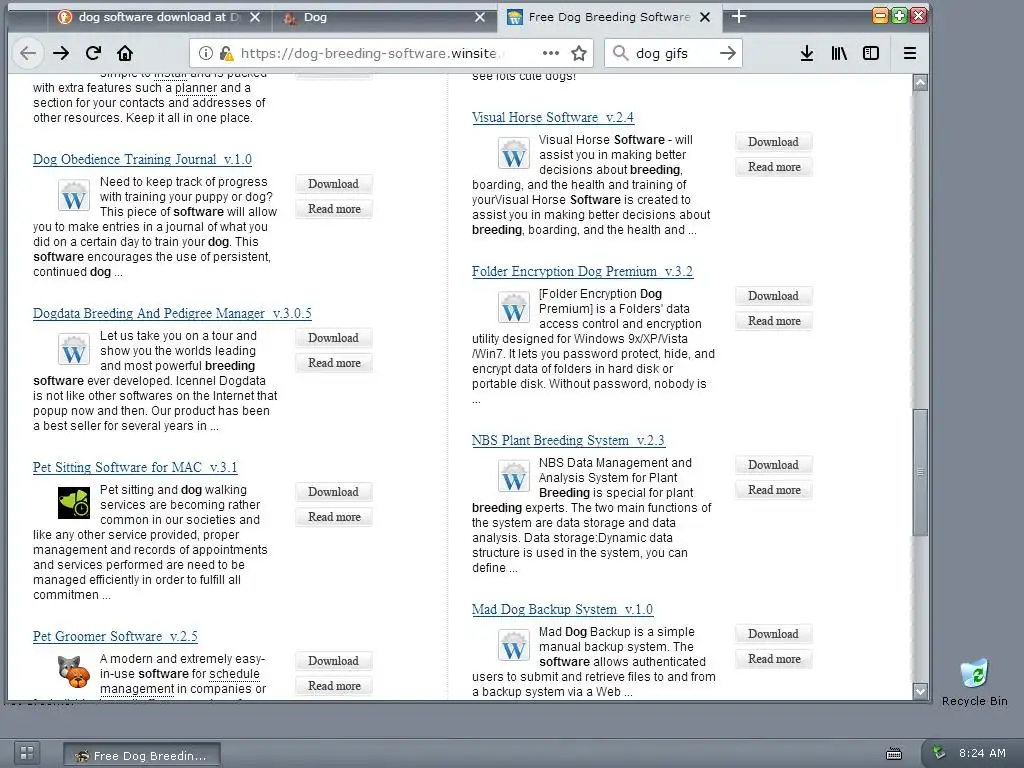Image resolution: width=1024 pixels, height=768 pixels.
Task: Open a new tab with plus
Action: pos(739,16)
